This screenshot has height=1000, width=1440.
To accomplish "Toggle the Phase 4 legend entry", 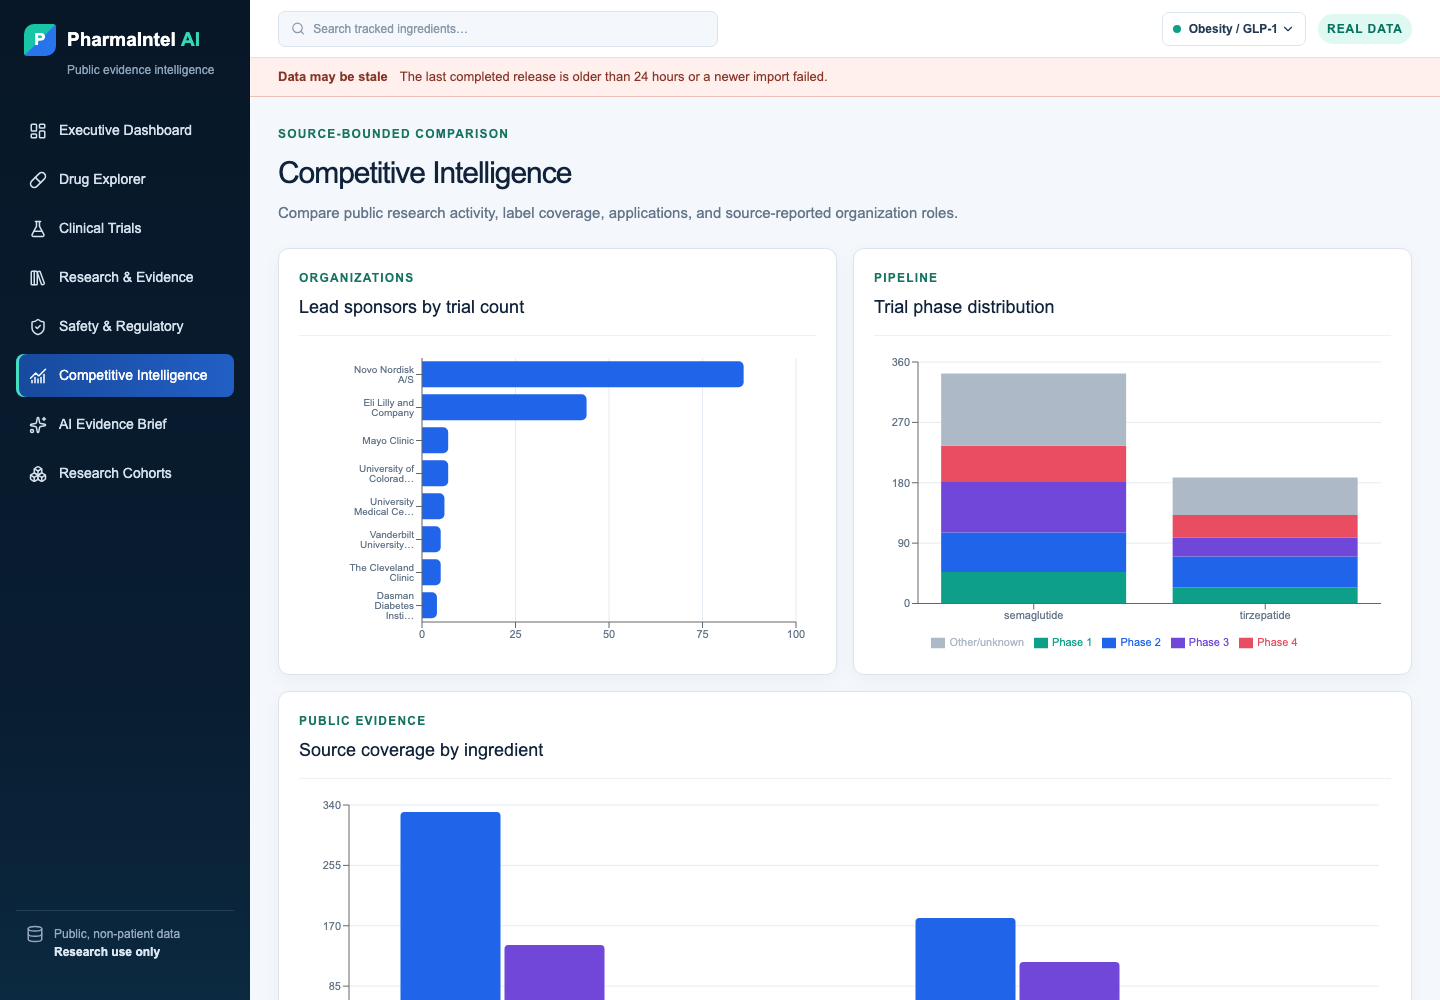I will tap(1268, 643).
